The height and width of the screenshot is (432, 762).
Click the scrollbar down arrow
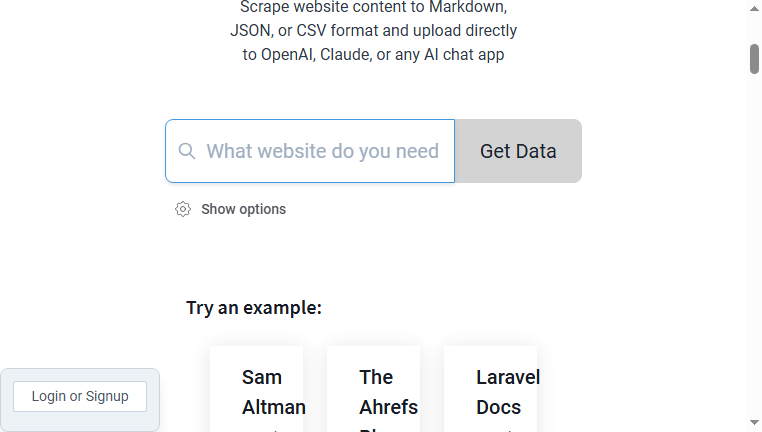[754, 423]
